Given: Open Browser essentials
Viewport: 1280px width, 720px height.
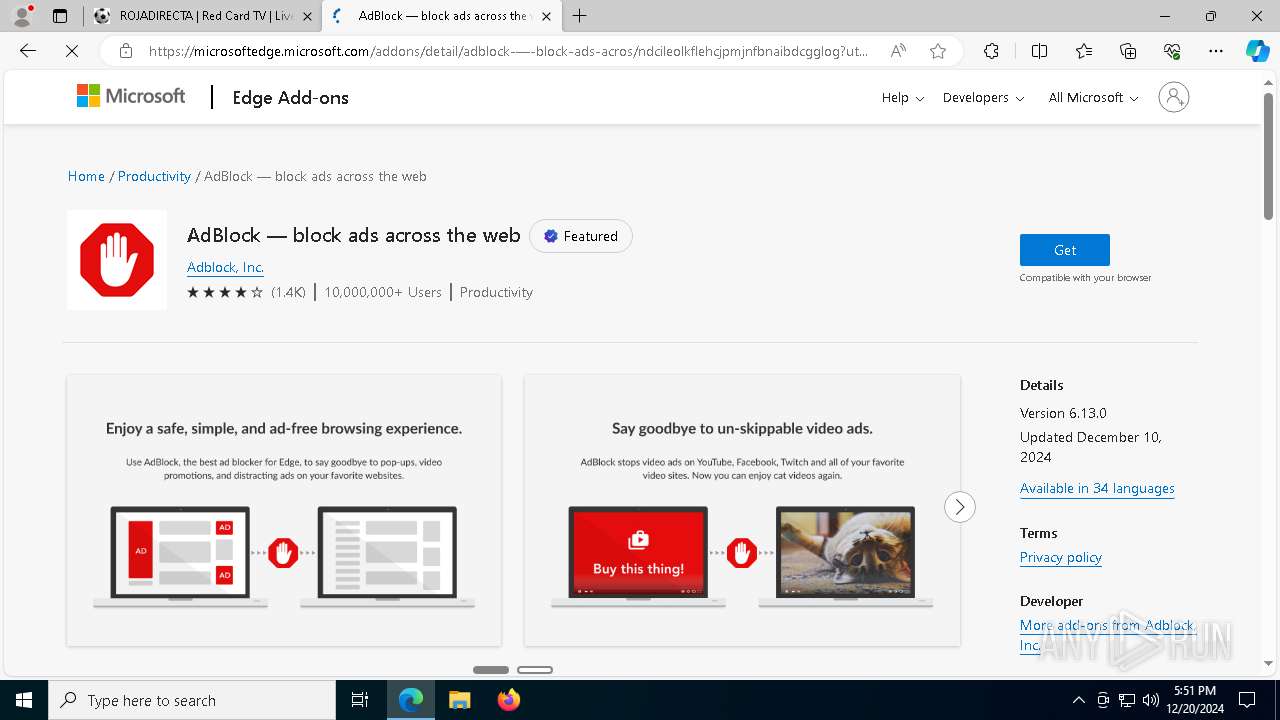Looking at the screenshot, I should [x=1172, y=51].
